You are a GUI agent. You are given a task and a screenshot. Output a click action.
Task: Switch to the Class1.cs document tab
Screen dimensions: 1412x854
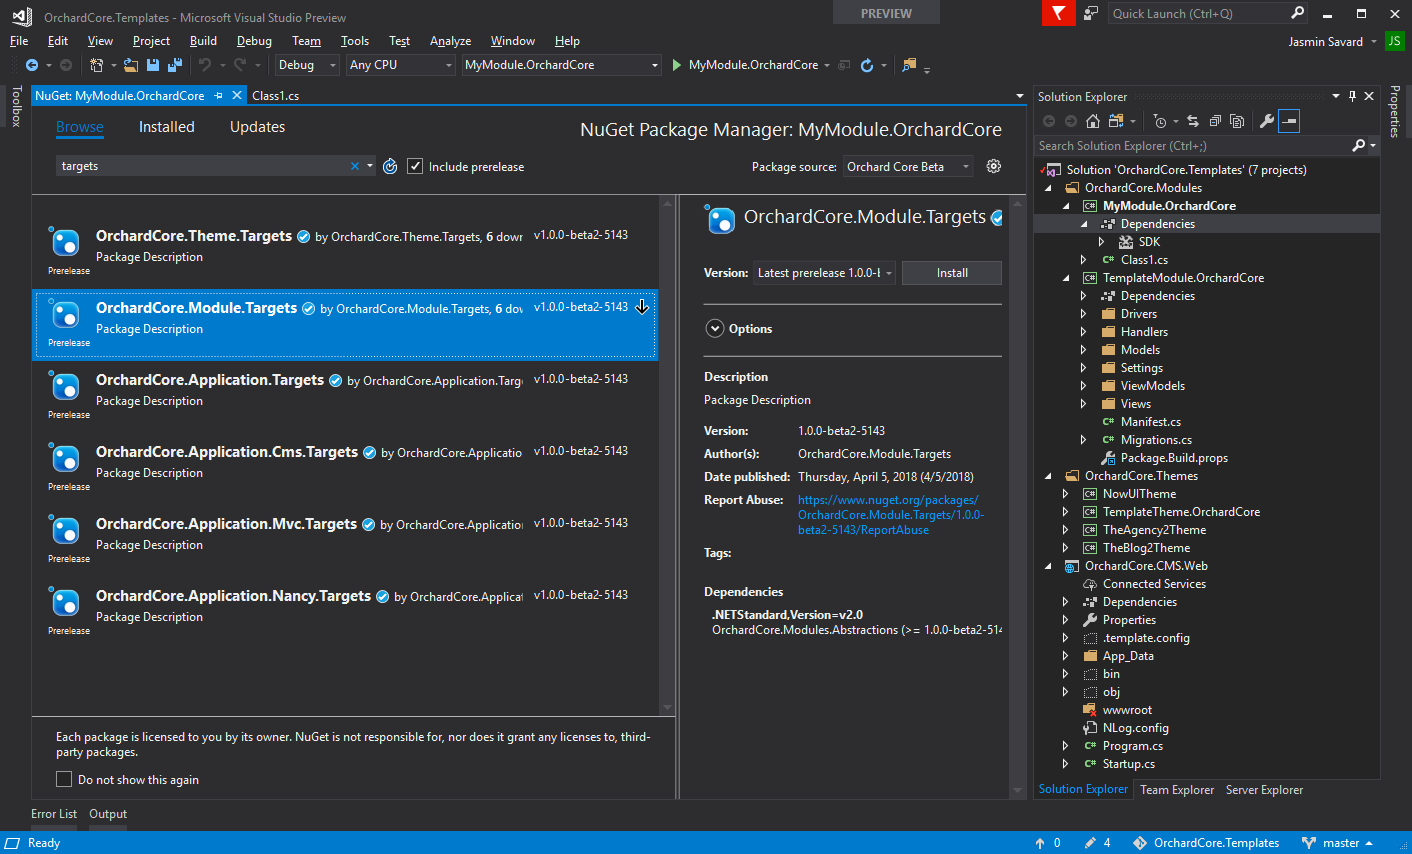pos(276,96)
